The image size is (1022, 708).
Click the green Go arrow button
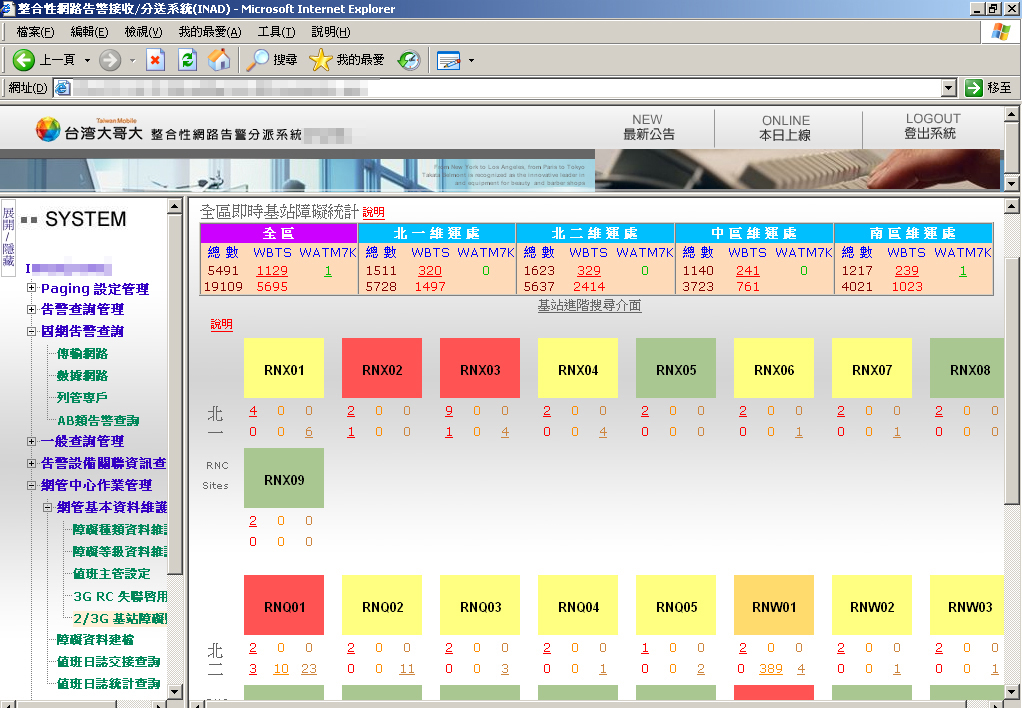(x=974, y=88)
